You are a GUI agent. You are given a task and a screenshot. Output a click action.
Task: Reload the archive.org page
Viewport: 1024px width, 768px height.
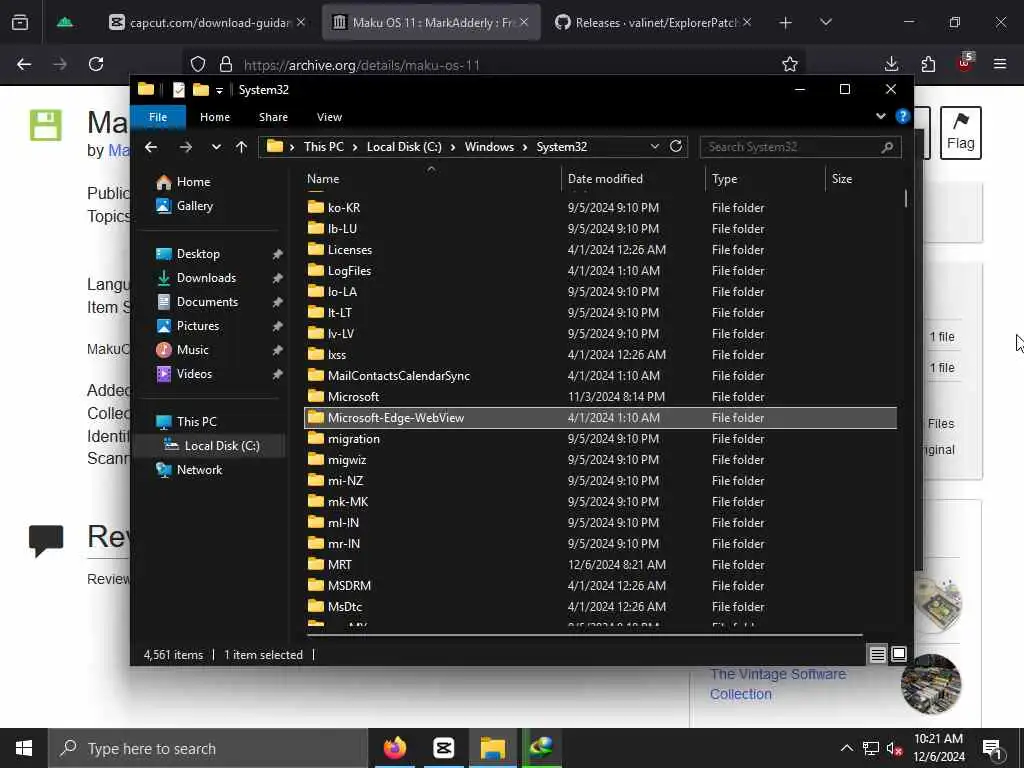(x=96, y=64)
